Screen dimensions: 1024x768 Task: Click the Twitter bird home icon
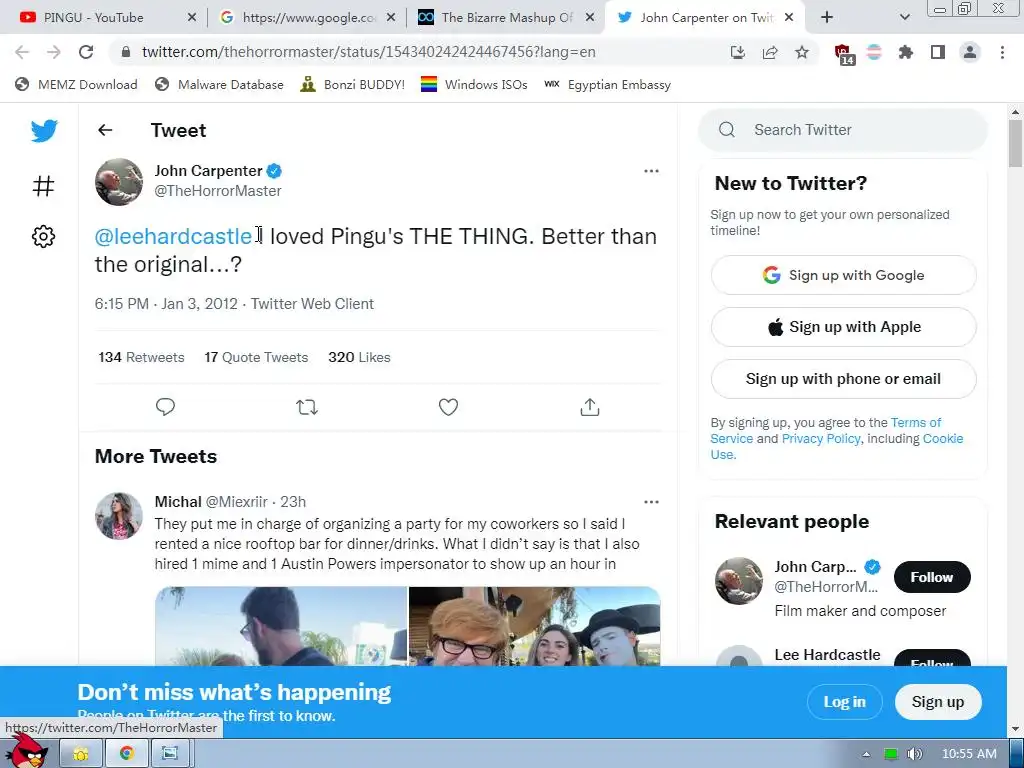coord(44,131)
